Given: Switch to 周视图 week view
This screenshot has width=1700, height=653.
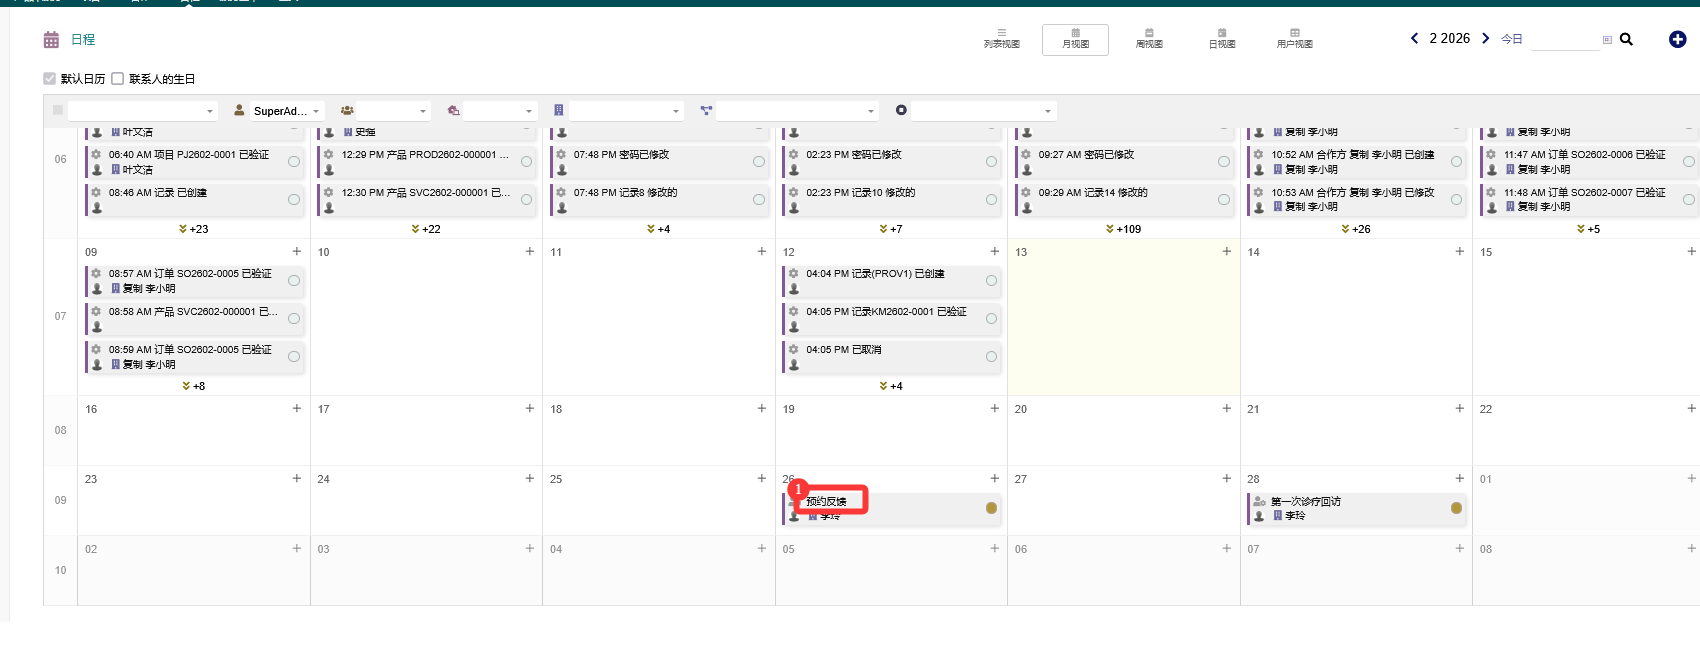Looking at the screenshot, I should pyautogui.click(x=1148, y=39).
